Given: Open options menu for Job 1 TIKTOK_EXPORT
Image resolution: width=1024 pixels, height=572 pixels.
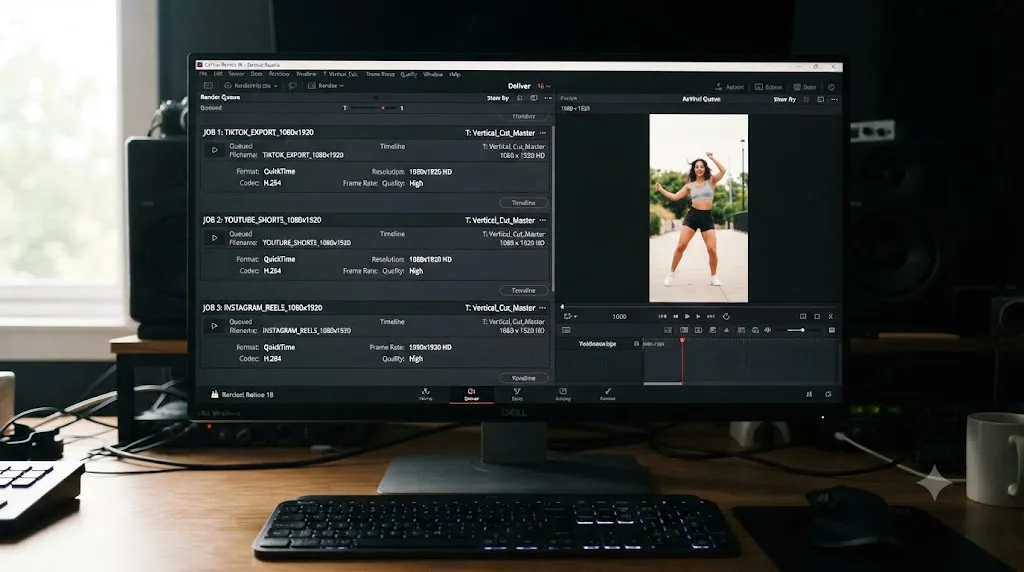Looking at the screenshot, I should tap(543, 133).
